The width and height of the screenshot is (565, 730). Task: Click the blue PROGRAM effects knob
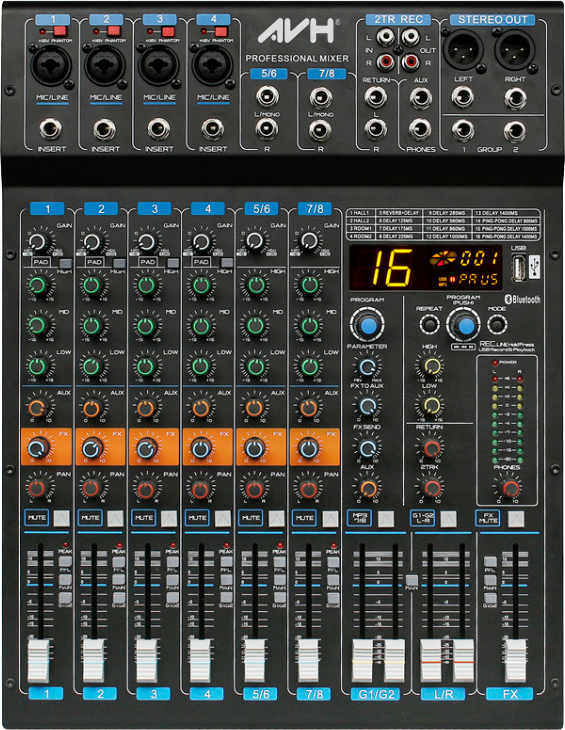(367, 325)
